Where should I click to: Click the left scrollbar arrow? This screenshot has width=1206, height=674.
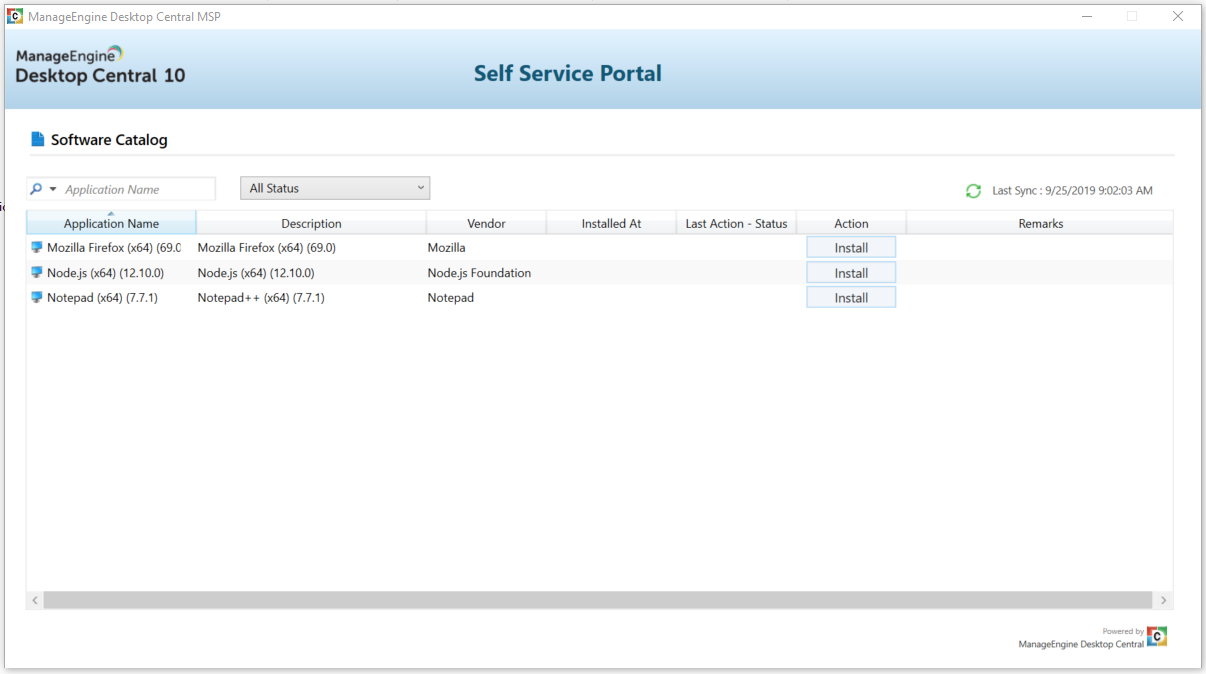(35, 600)
